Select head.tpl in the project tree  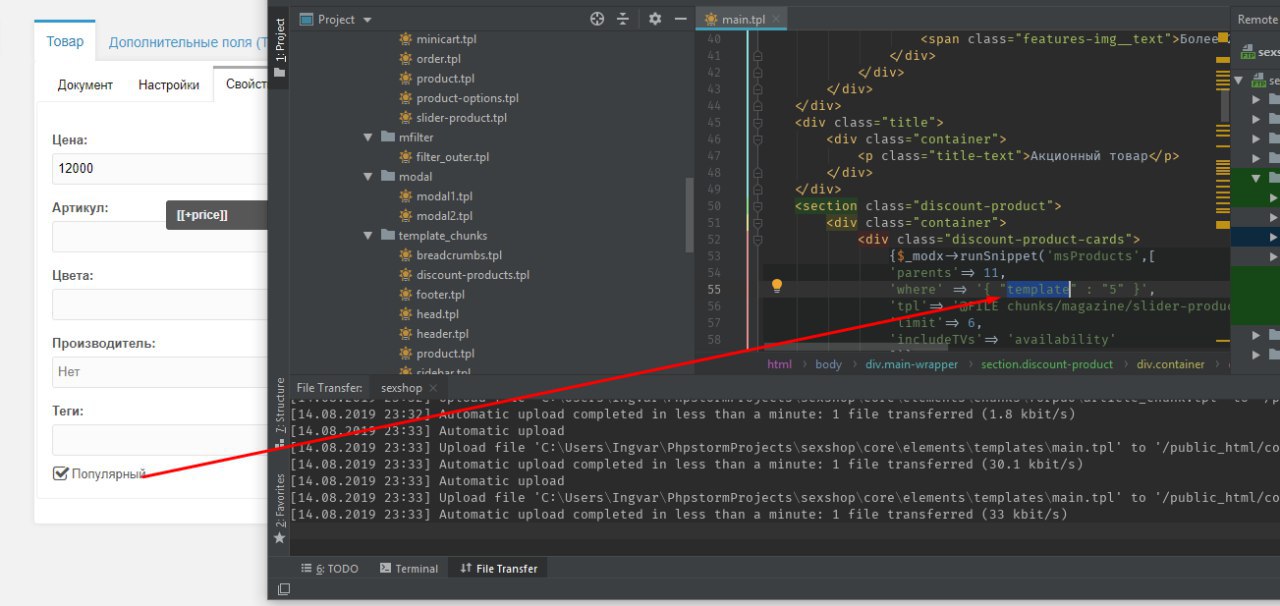click(x=437, y=314)
